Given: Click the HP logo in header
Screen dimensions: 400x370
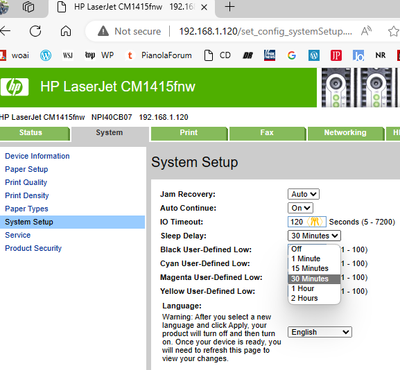Looking at the screenshot, I should coord(14,87).
